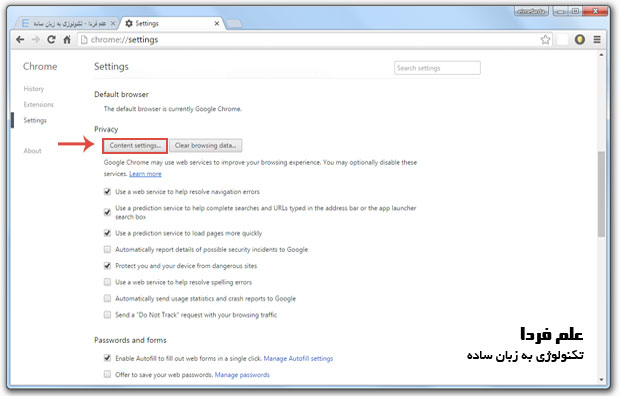
Task: Click the Default browser heading
Action: pyautogui.click(x=121, y=95)
